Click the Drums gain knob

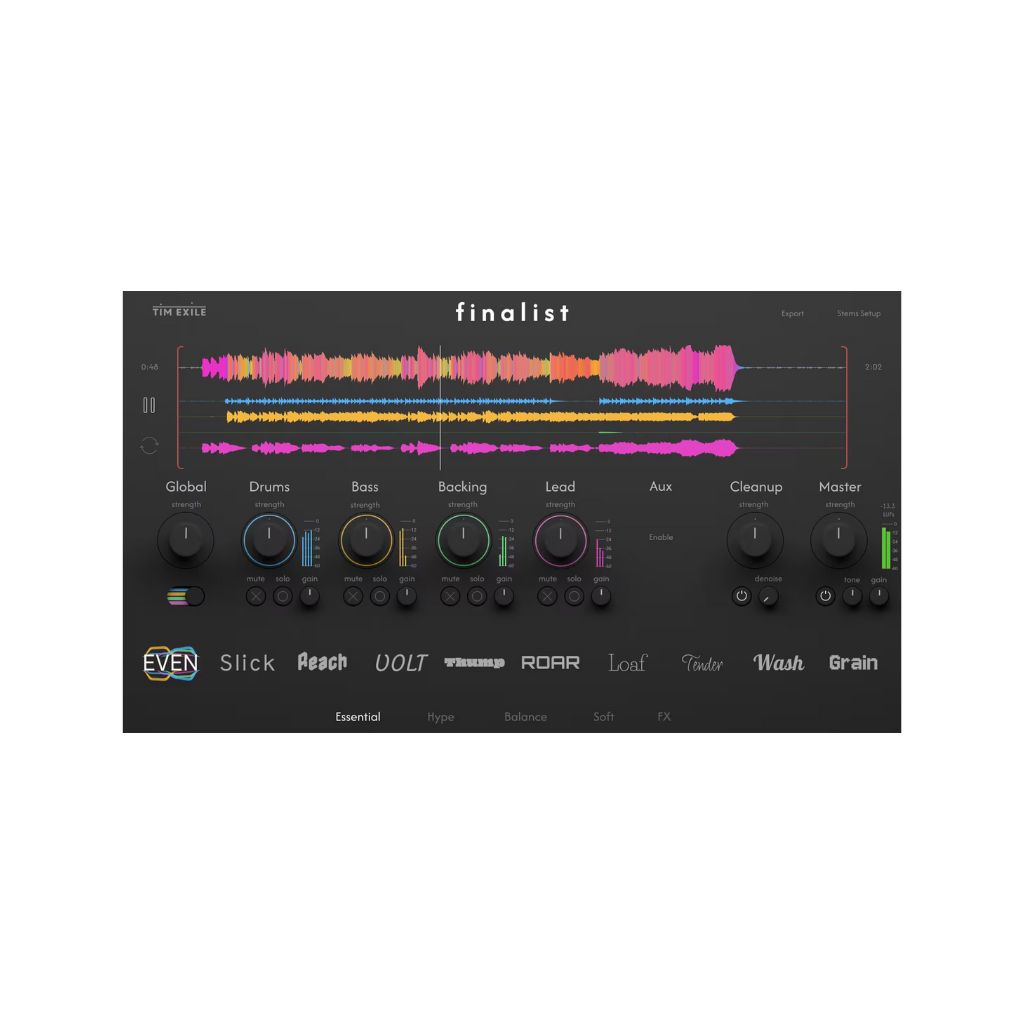click(x=310, y=596)
